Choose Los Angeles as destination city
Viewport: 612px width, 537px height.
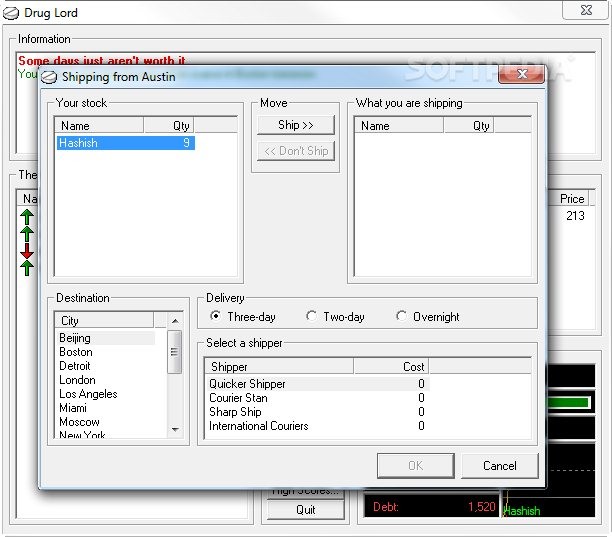tap(105, 394)
